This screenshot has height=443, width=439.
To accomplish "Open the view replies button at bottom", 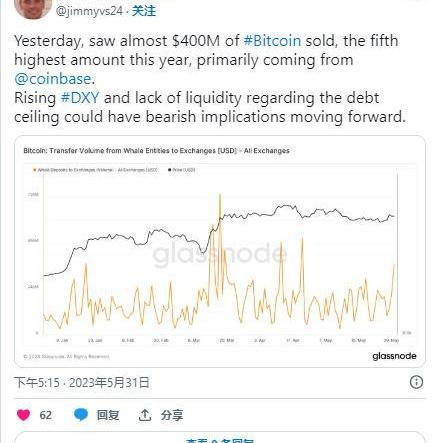I will click(x=220, y=439).
